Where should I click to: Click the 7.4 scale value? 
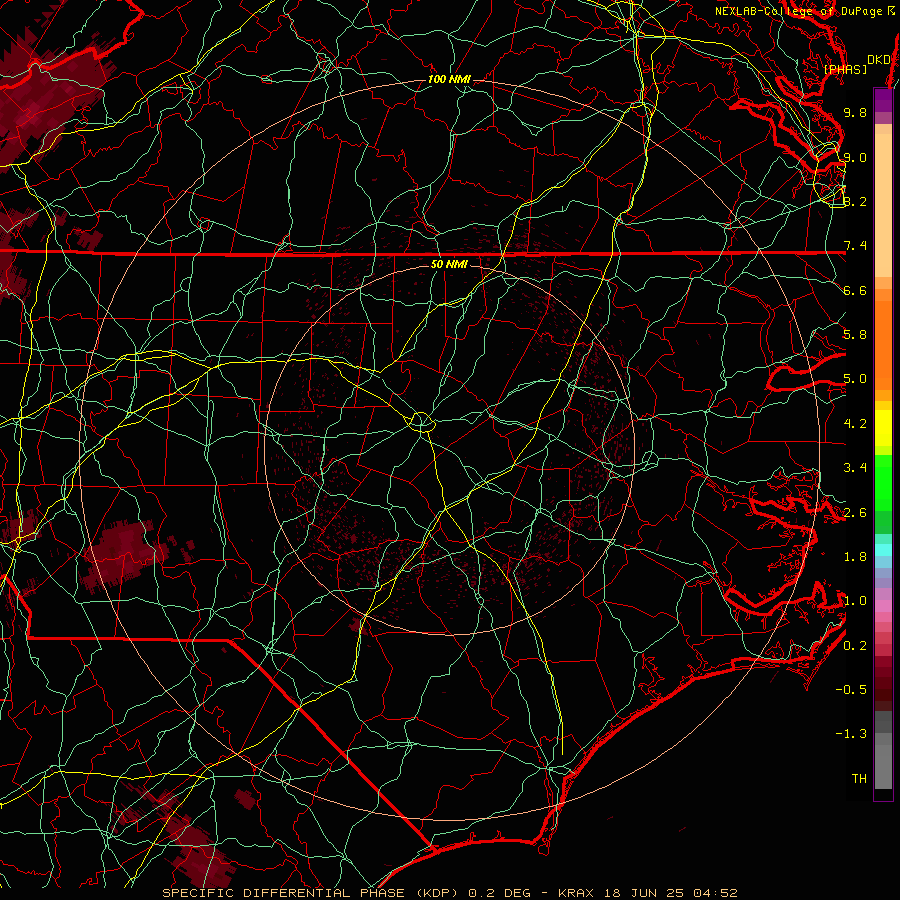(855, 246)
